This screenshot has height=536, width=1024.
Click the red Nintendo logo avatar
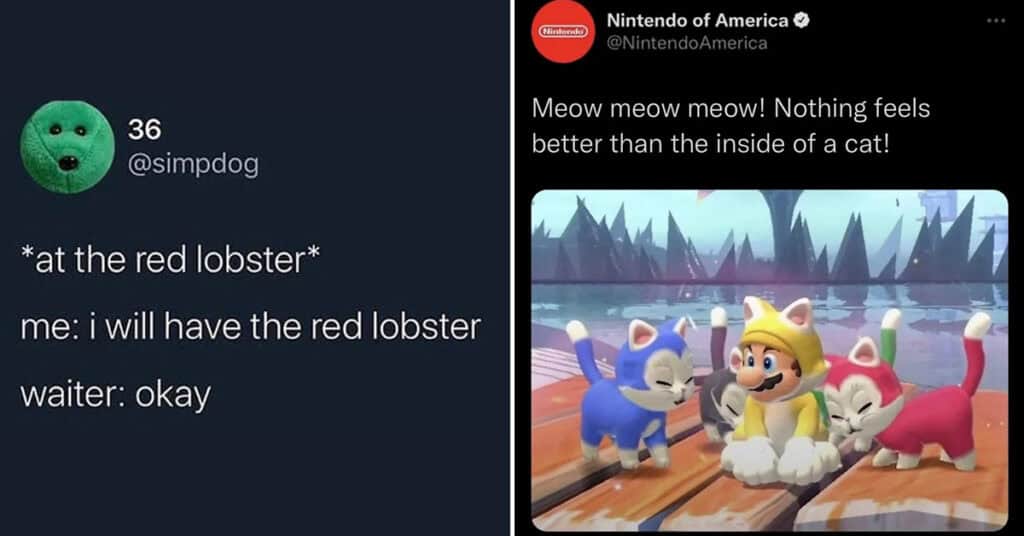pos(566,33)
